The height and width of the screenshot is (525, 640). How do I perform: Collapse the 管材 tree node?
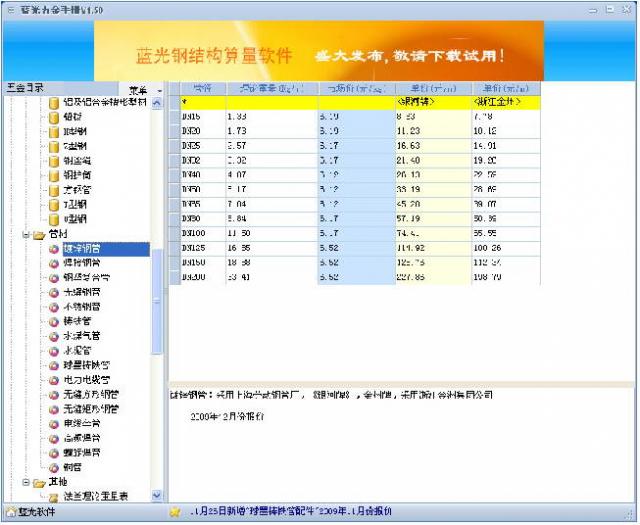coord(25,234)
